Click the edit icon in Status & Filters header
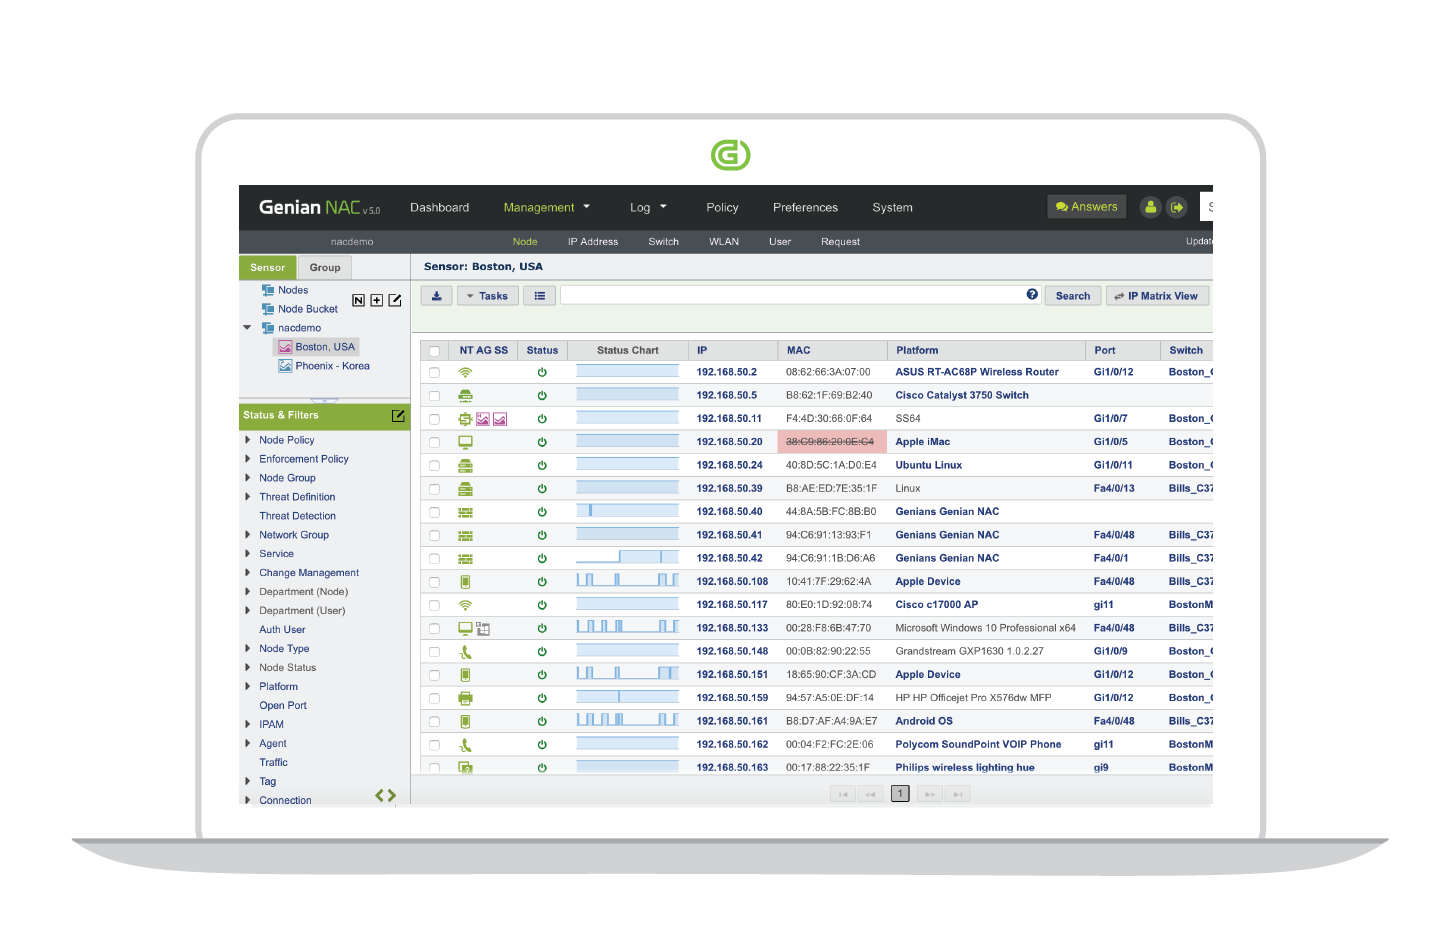 point(398,415)
